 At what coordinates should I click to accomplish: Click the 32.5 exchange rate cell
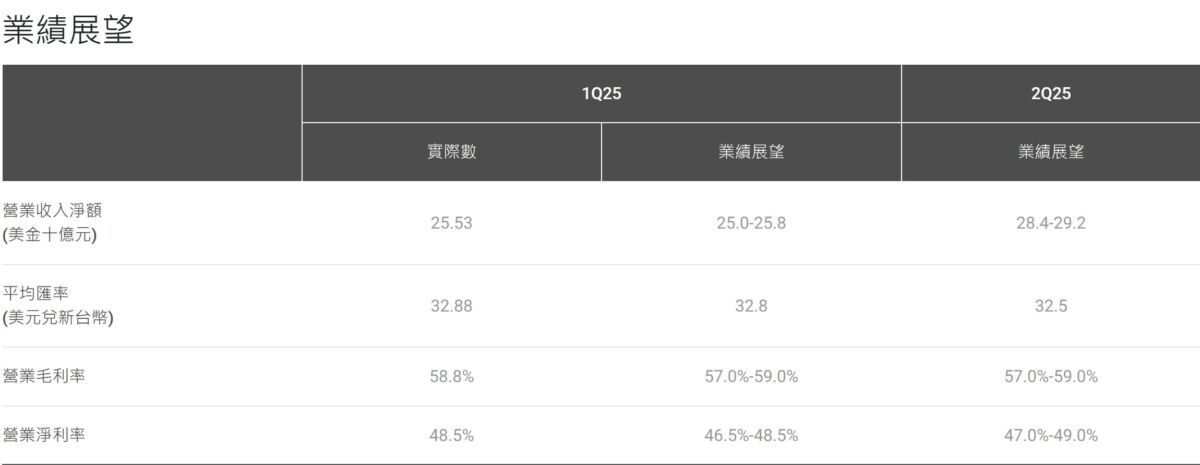pyautogui.click(x=1050, y=306)
